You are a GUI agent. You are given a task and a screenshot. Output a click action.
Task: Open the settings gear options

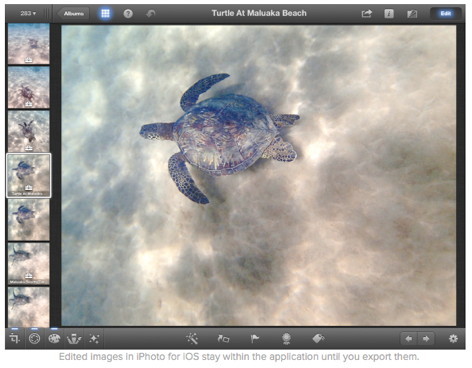tap(453, 339)
